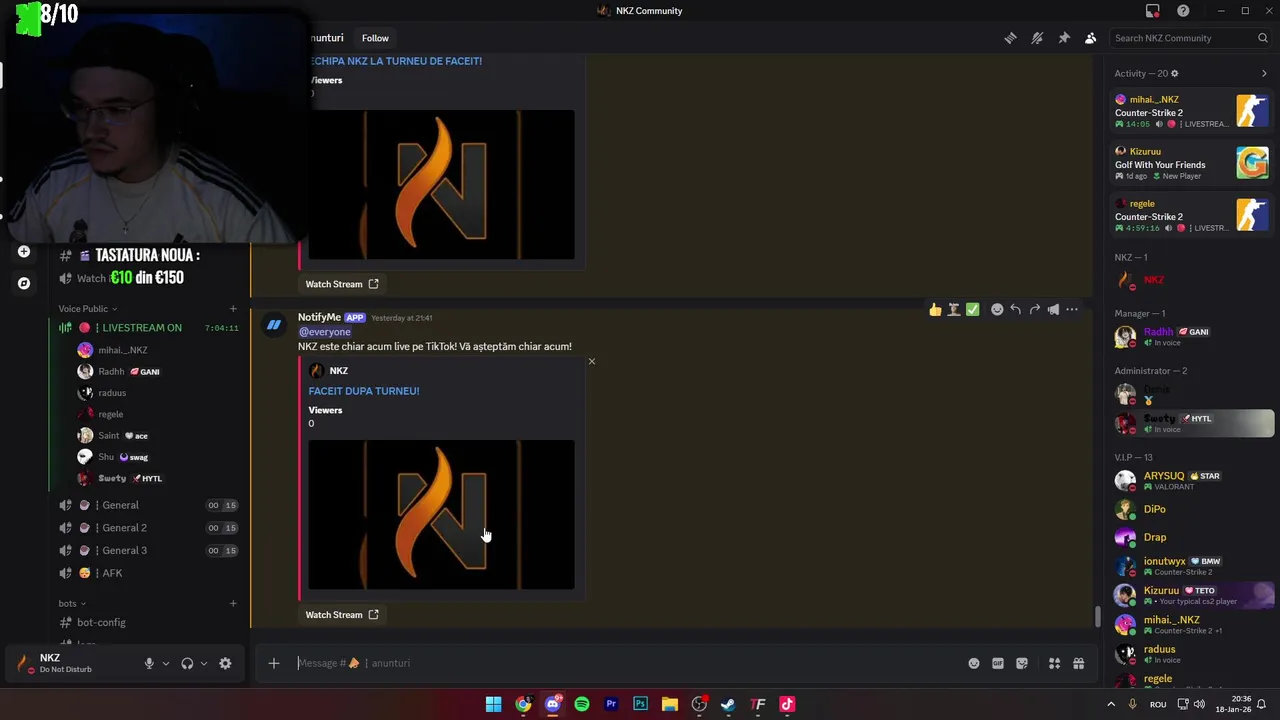
Task: Open the Threads icon in channel header
Action: pyautogui.click(x=1010, y=38)
